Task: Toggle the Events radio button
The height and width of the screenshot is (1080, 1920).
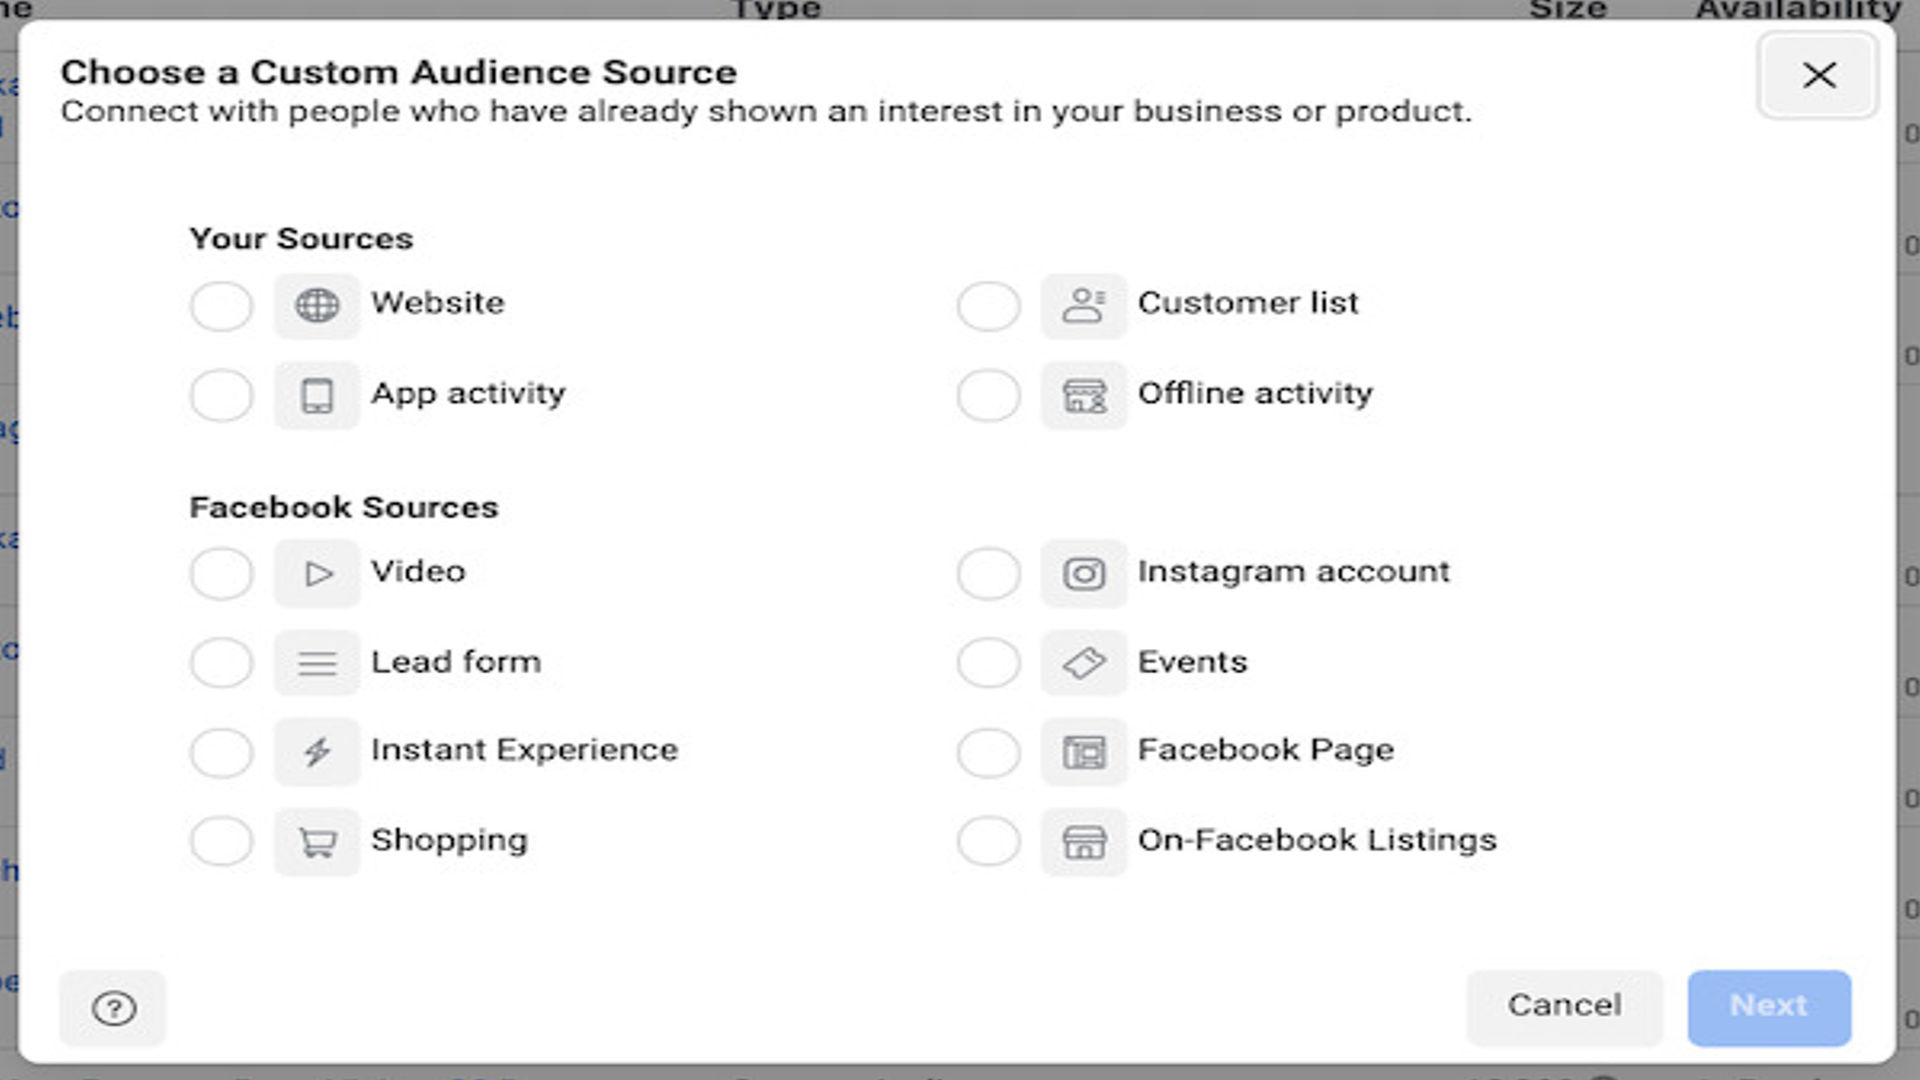Action: (x=988, y=662)
